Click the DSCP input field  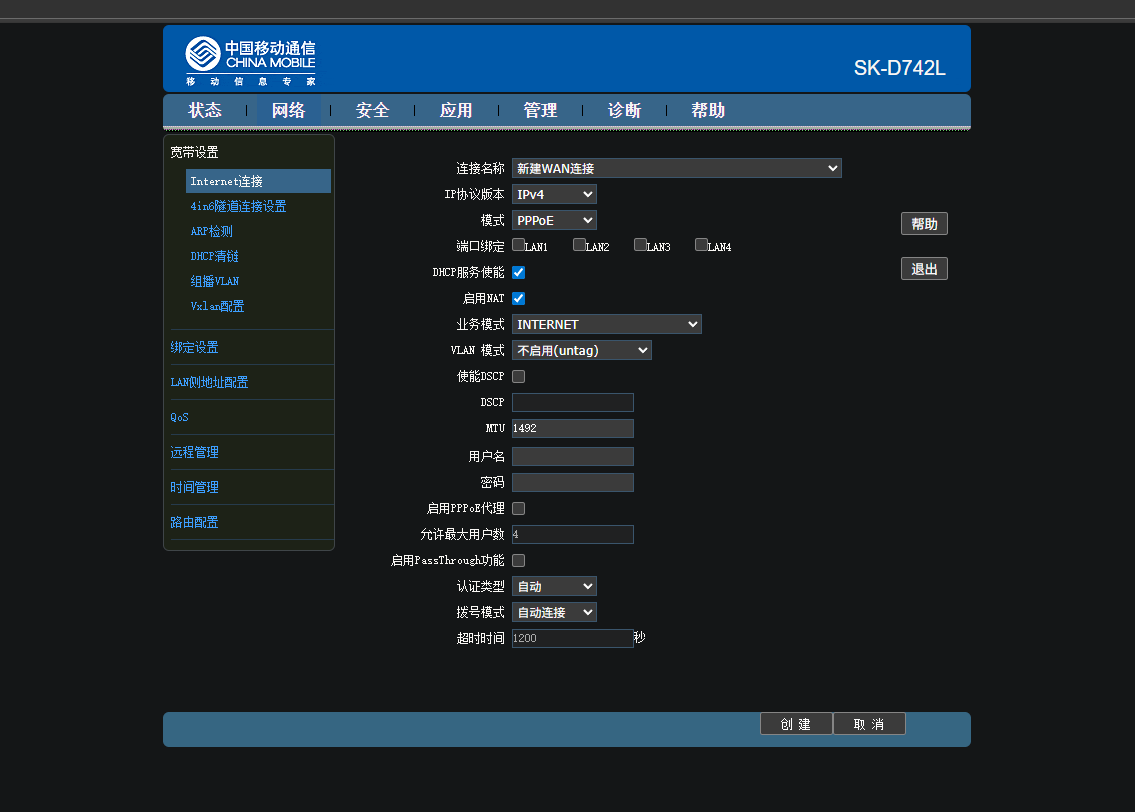[x=573, y=402]
